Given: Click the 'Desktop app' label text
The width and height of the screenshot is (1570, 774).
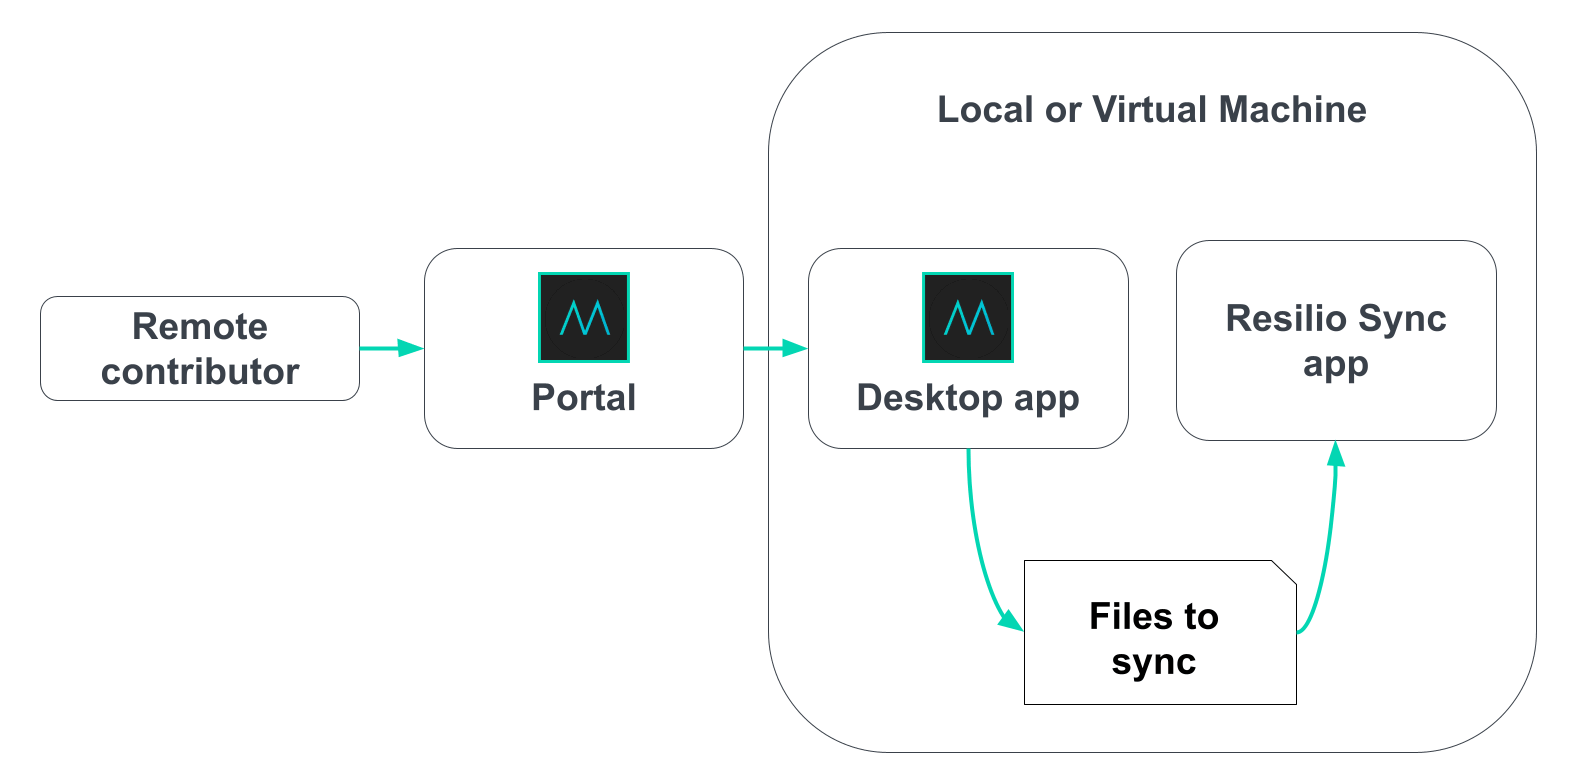Looking at the screenshot, I should [x=968, y=398].
